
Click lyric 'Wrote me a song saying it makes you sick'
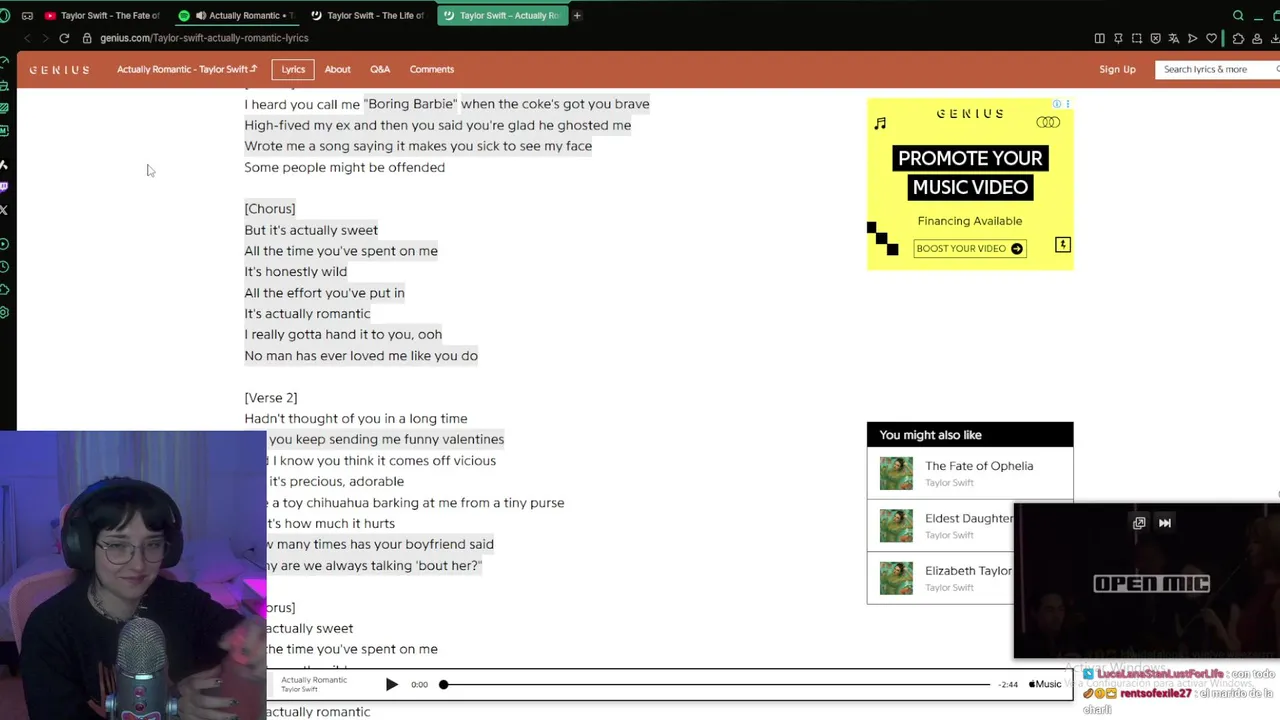(418, 146)
